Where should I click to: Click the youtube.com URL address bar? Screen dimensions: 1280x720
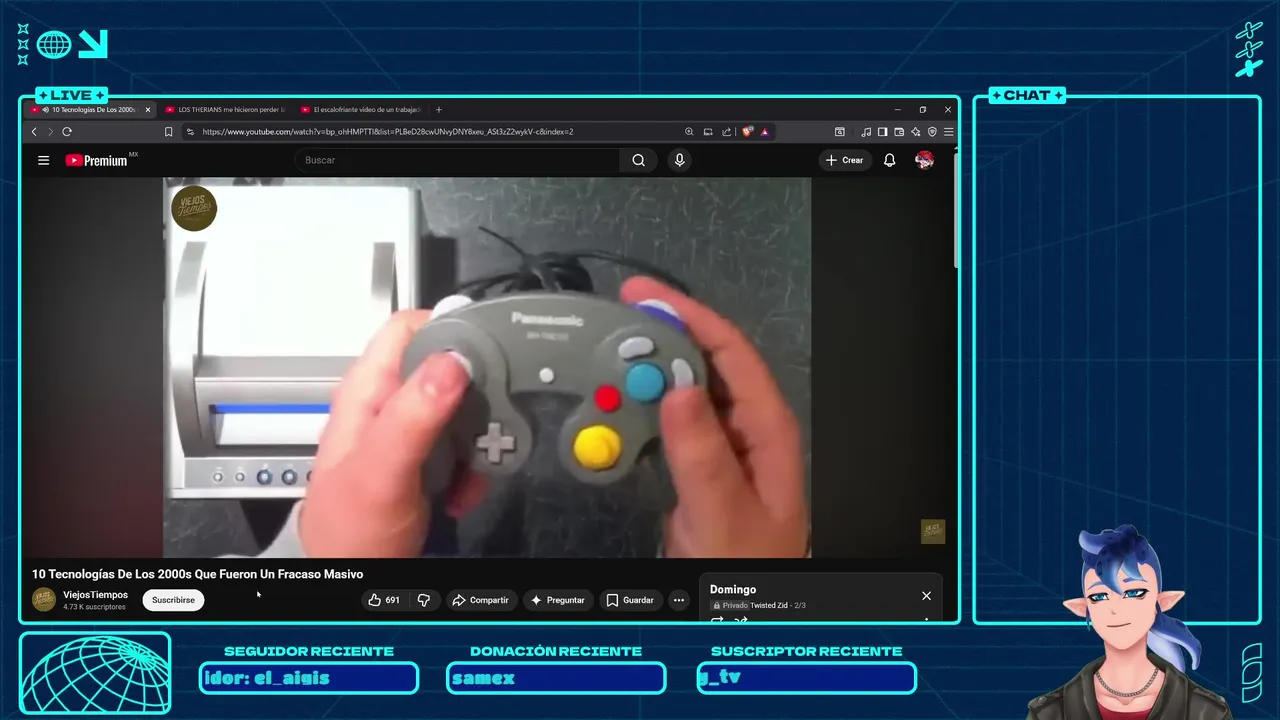(430, 132)
